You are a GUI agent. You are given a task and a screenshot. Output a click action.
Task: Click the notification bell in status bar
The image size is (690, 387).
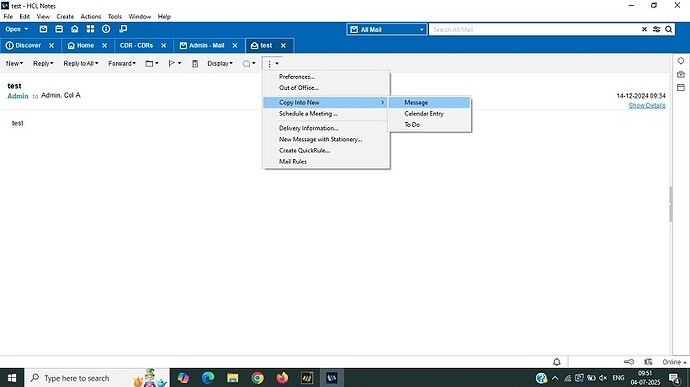(557, 362)
